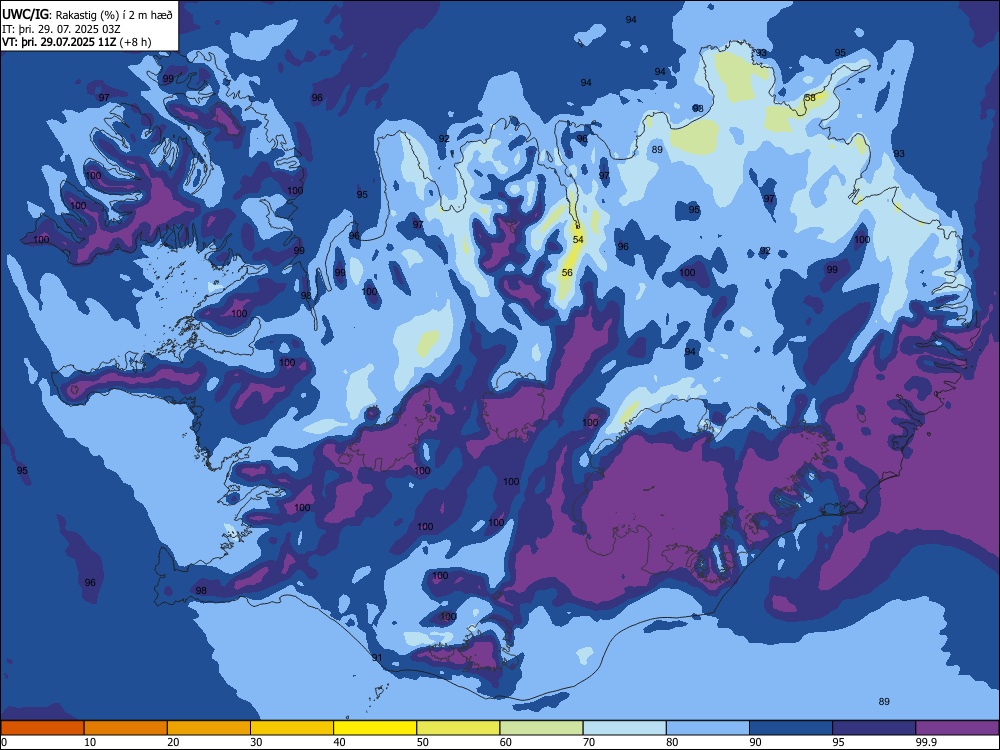The height and width of the screenshot is (750, 1000).
Task: Click the 90–95 medium blue legend swatch
Action: click(791, 728)
